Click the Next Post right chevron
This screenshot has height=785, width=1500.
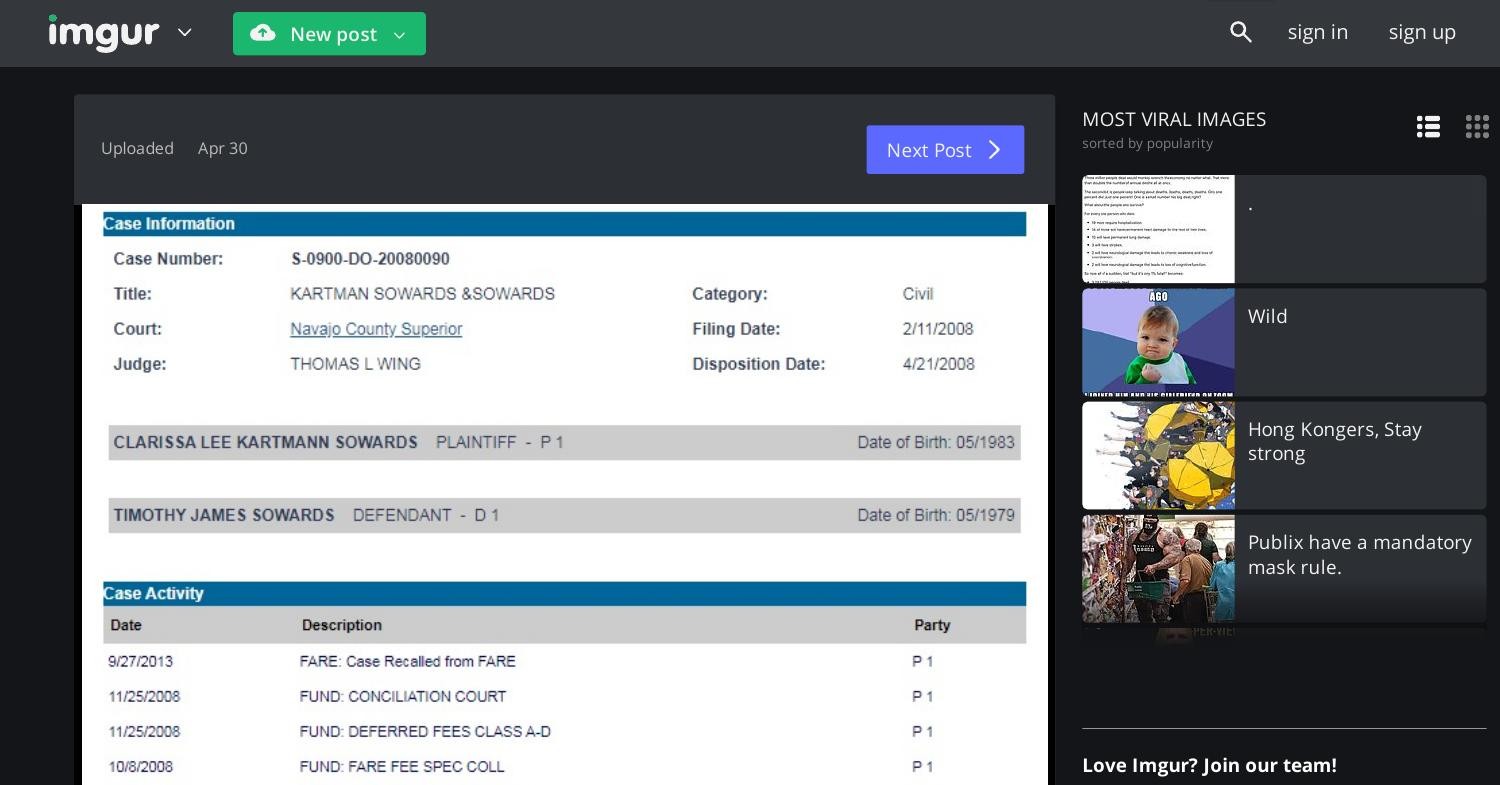[994, 150]
